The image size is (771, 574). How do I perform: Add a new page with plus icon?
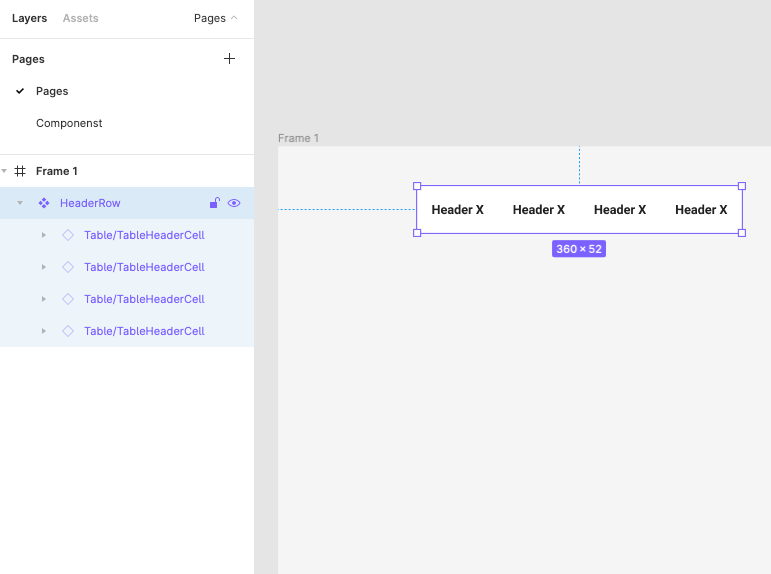tap(229, 59)
